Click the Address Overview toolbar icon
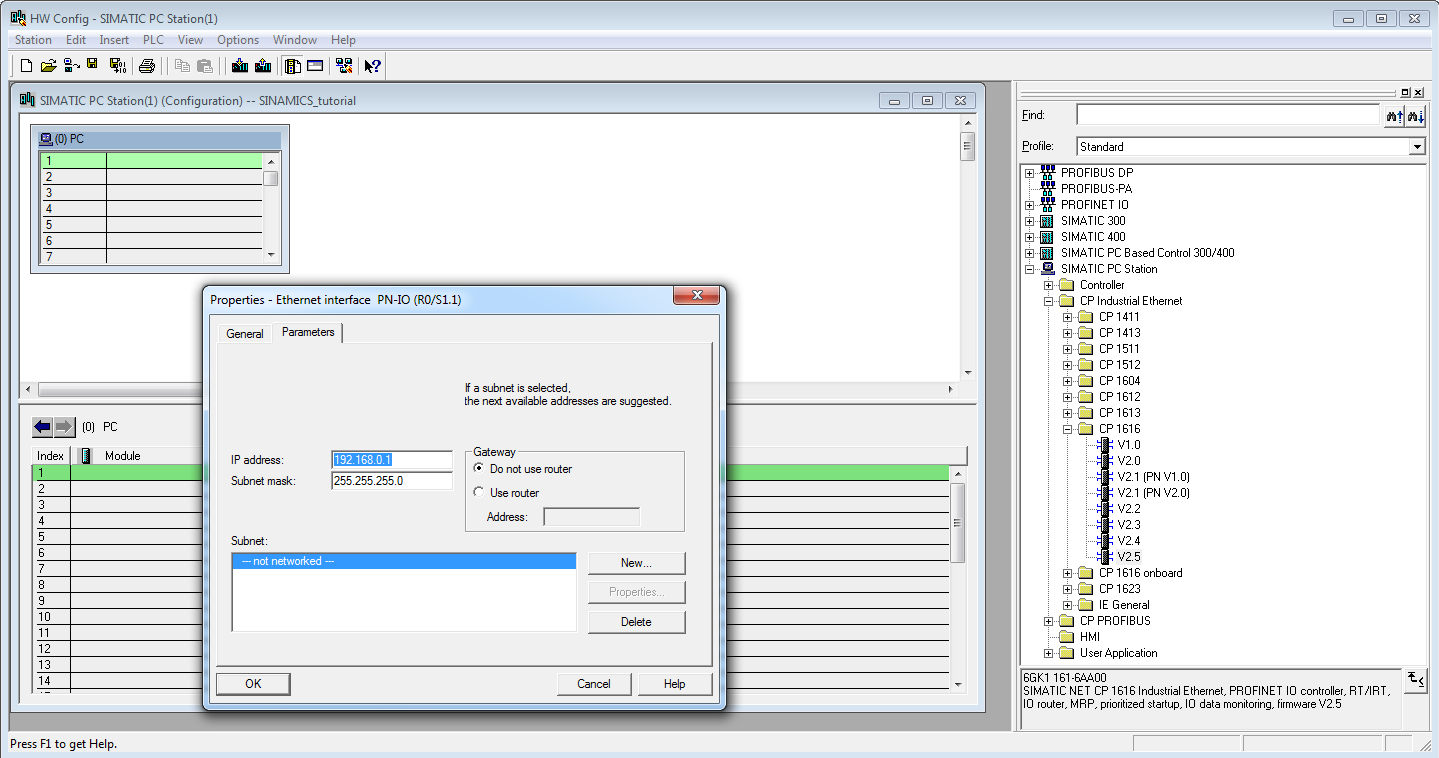The height and width of the screenshot is (758, 1439). click(315, 66)
